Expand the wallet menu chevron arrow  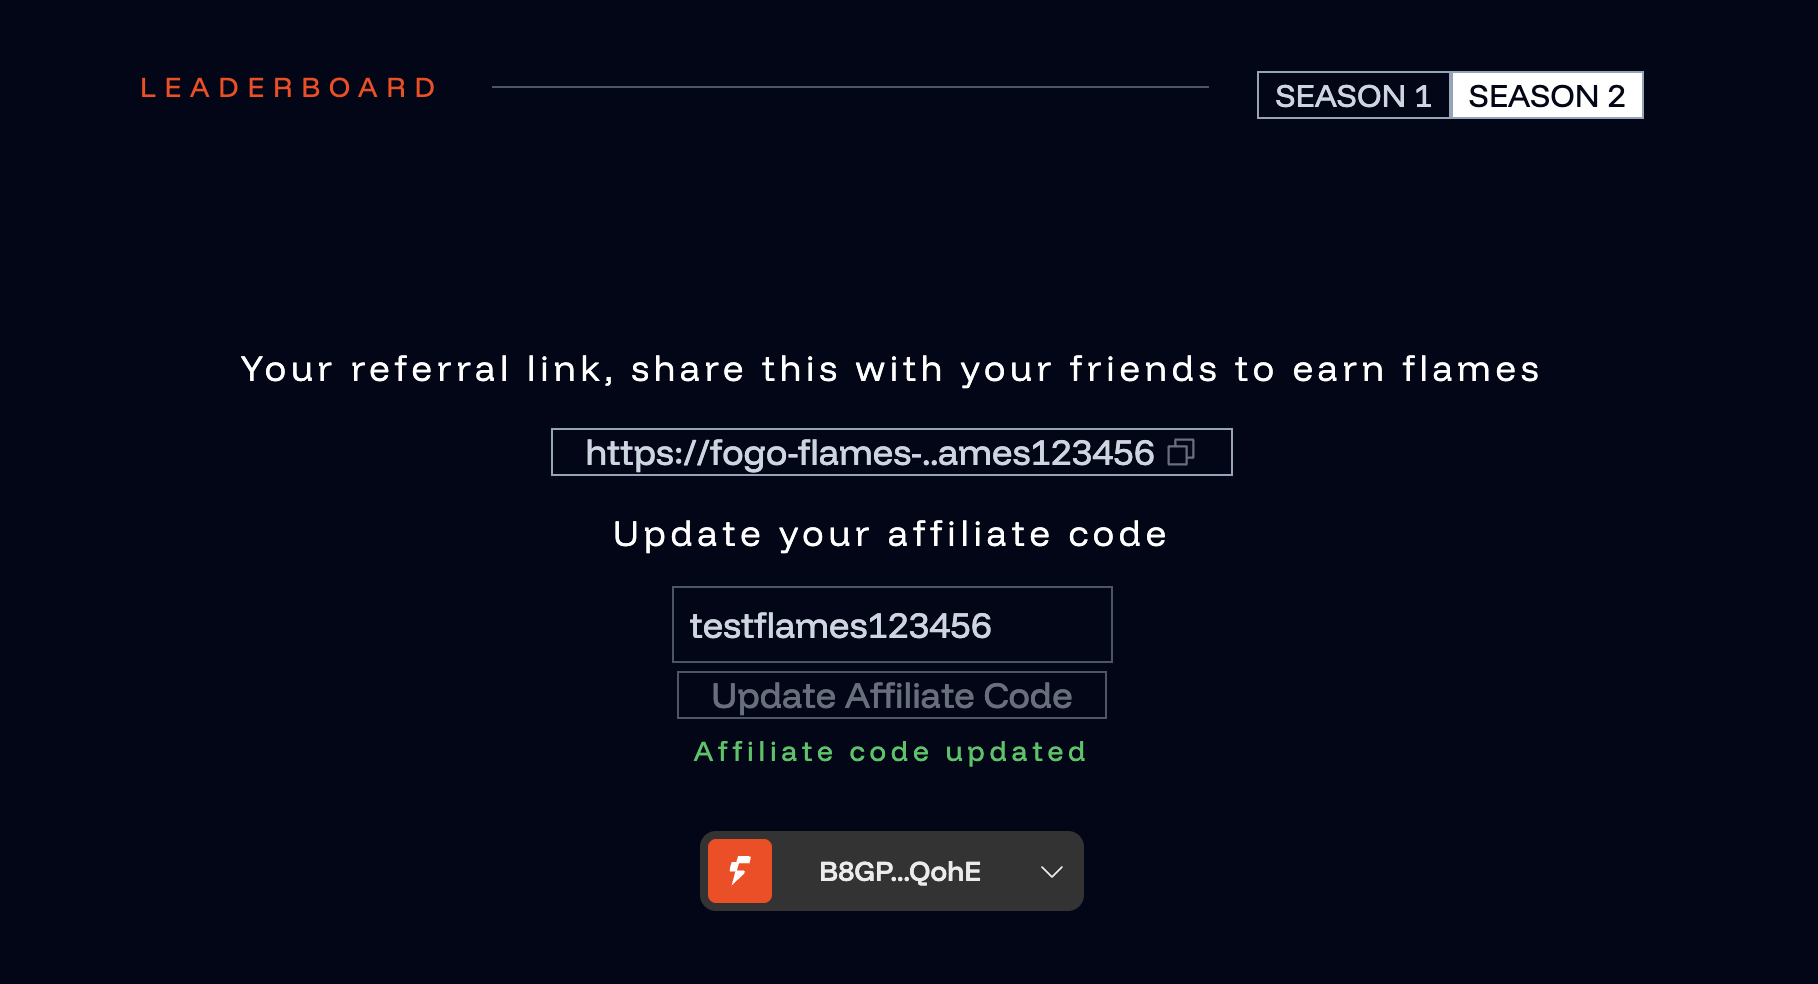(x=1051, y=872)
